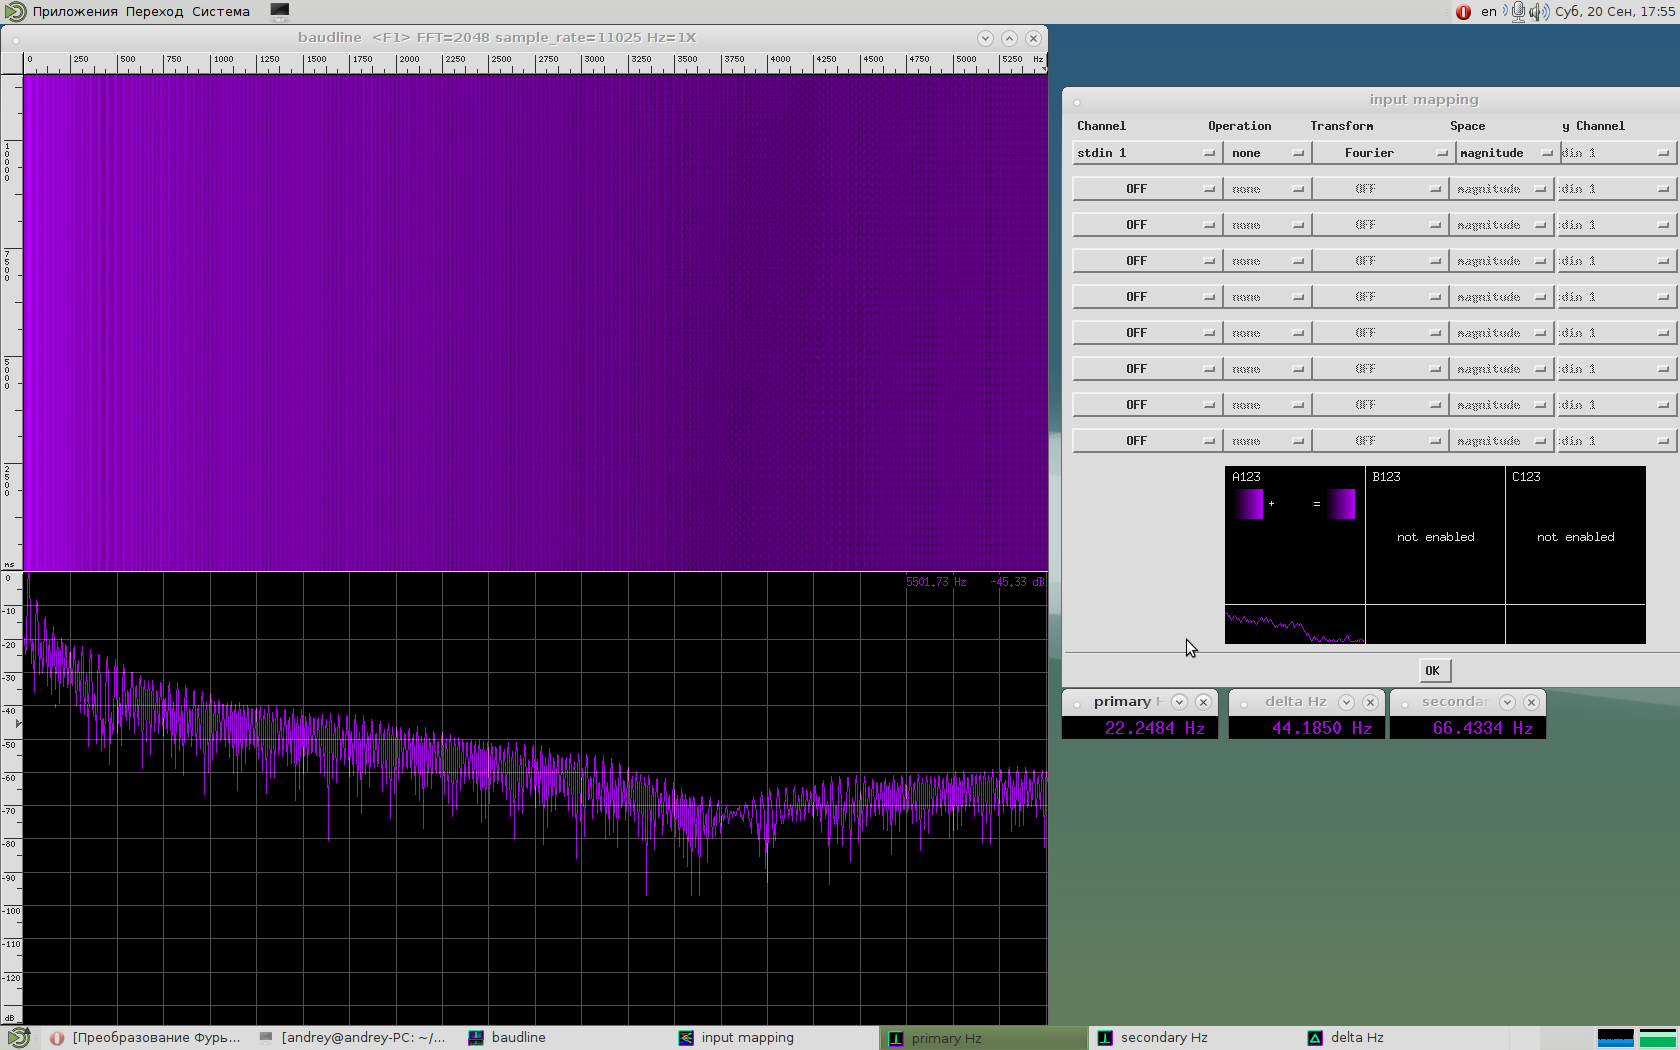1680x1050 pixels.
Task: Open terminal launcher icon in top panel
Action: point(279,12)
